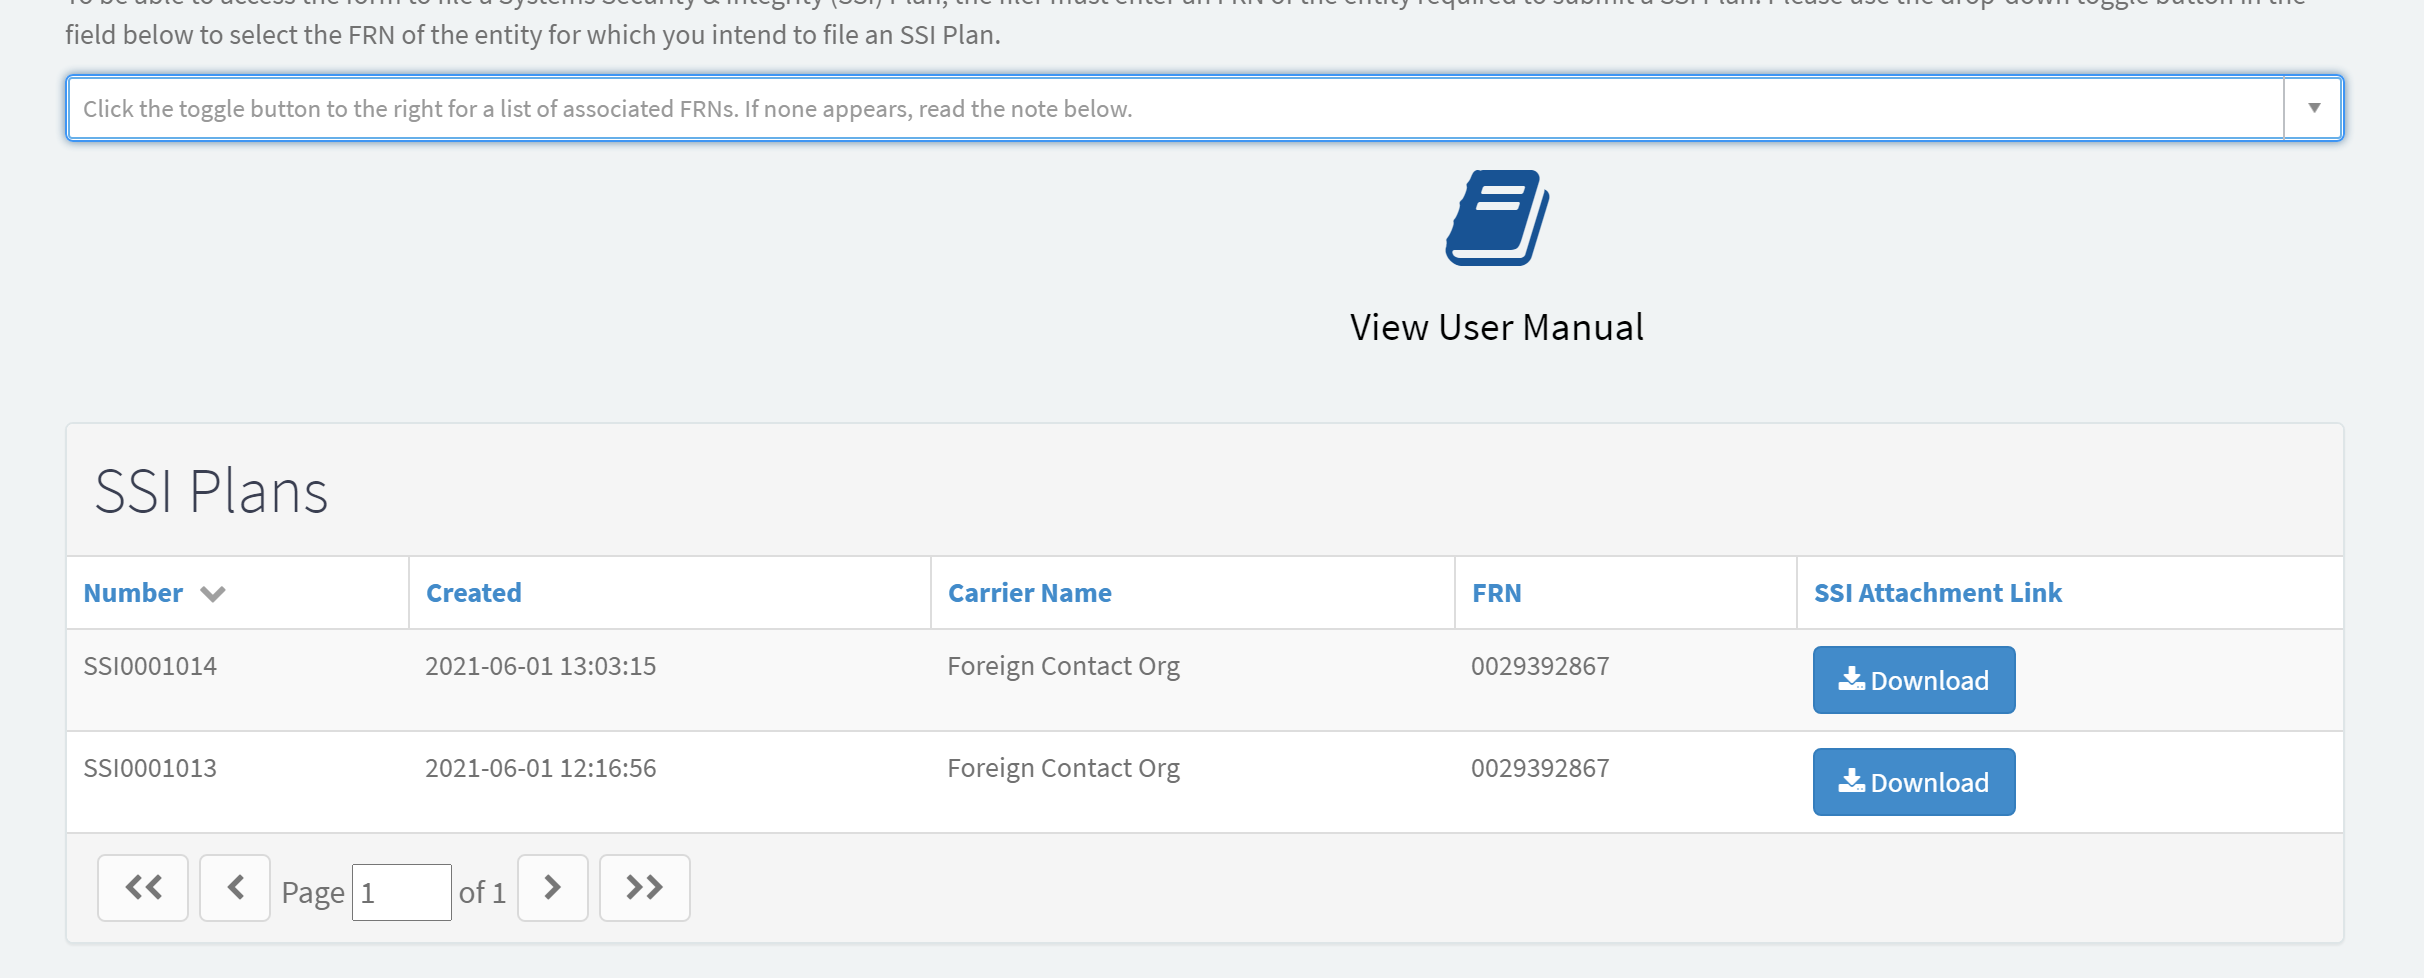2424x978 pixels.
Task: Click the blue user manual book icon
Action: [1497, 218]
